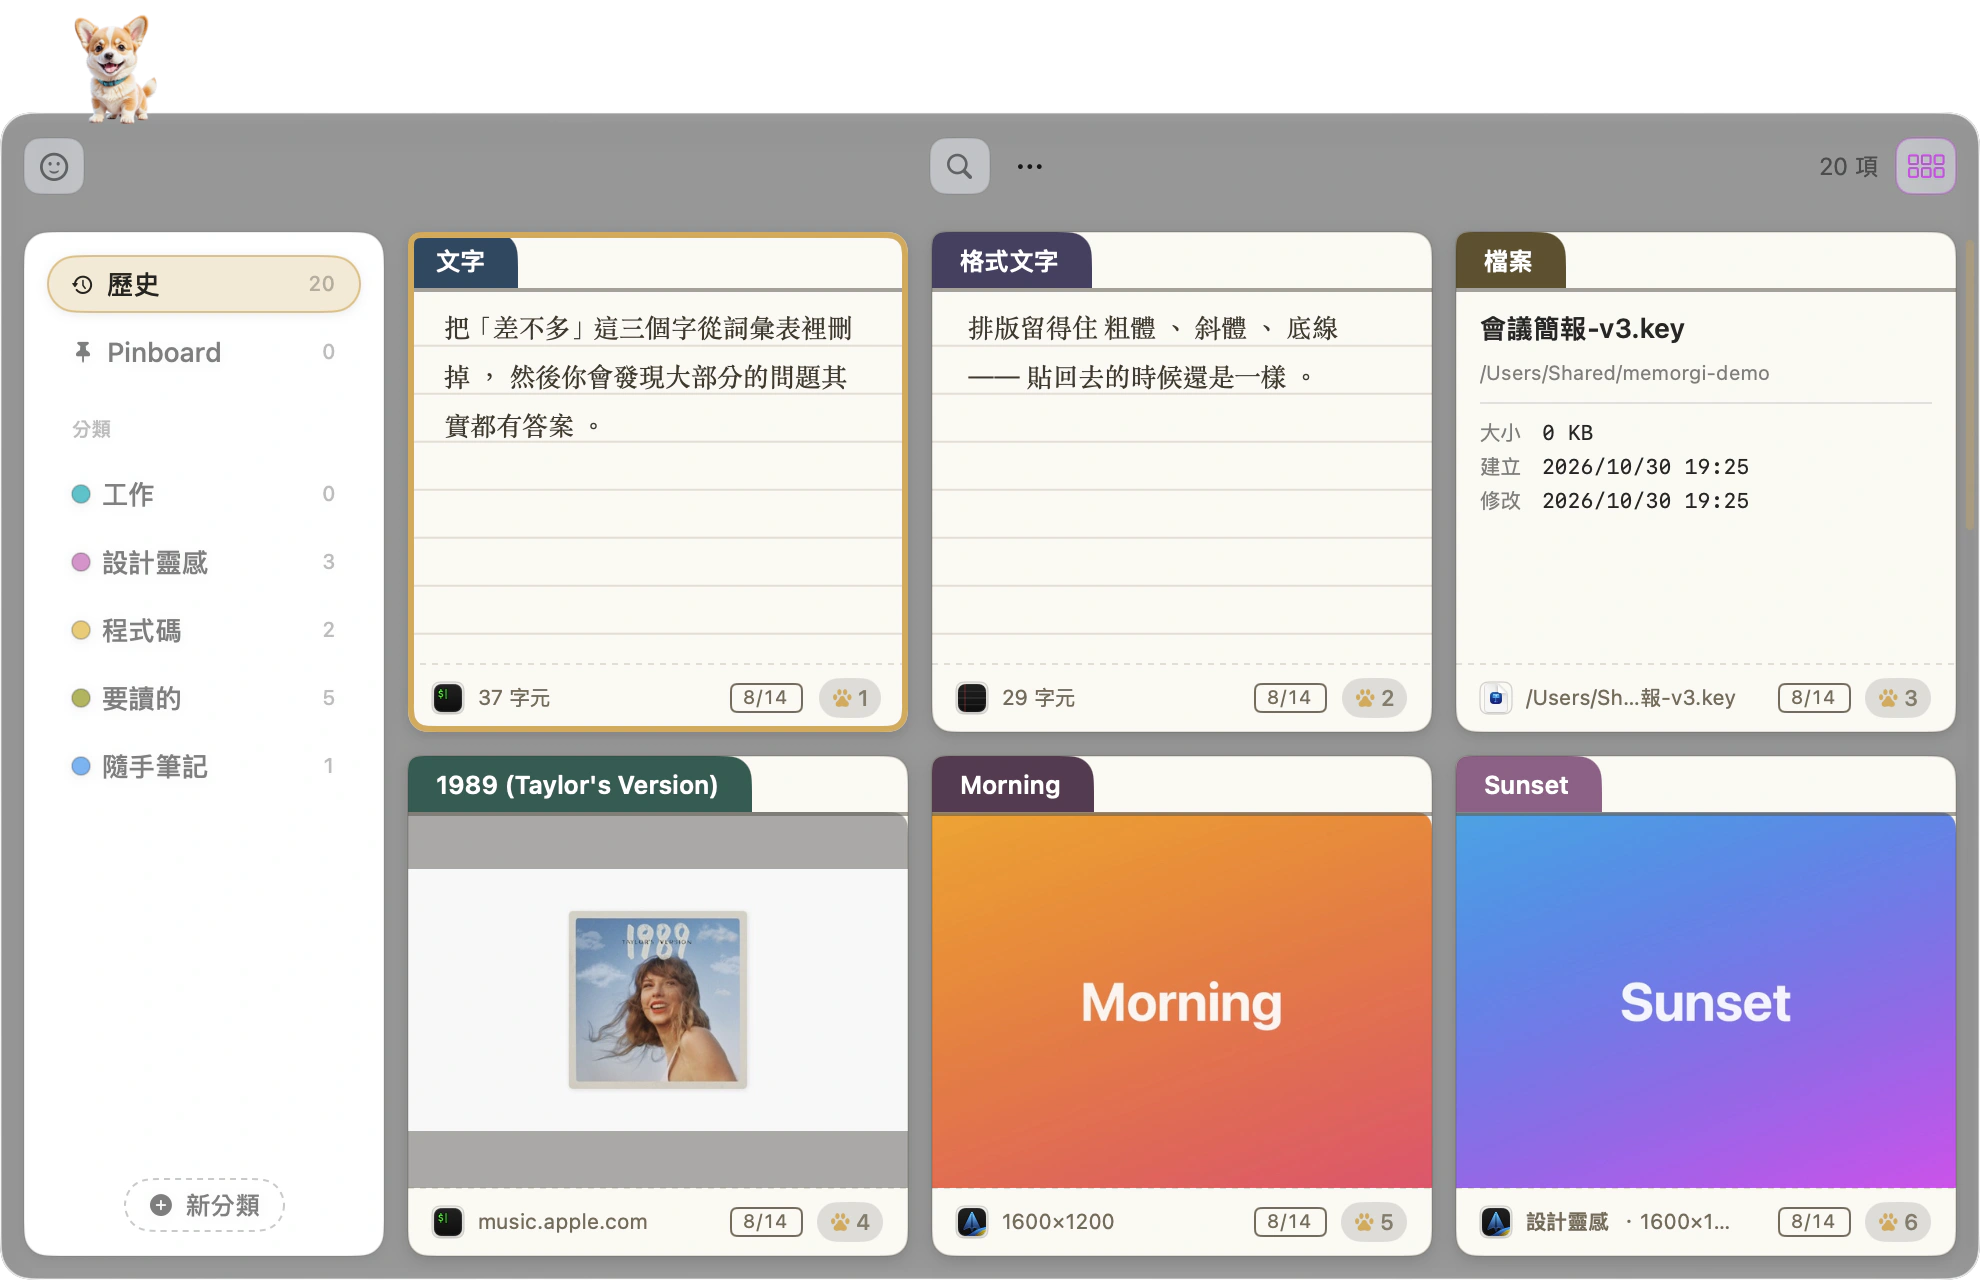Click the Keynote file icon on 檔案 card

coord(1496,698)
